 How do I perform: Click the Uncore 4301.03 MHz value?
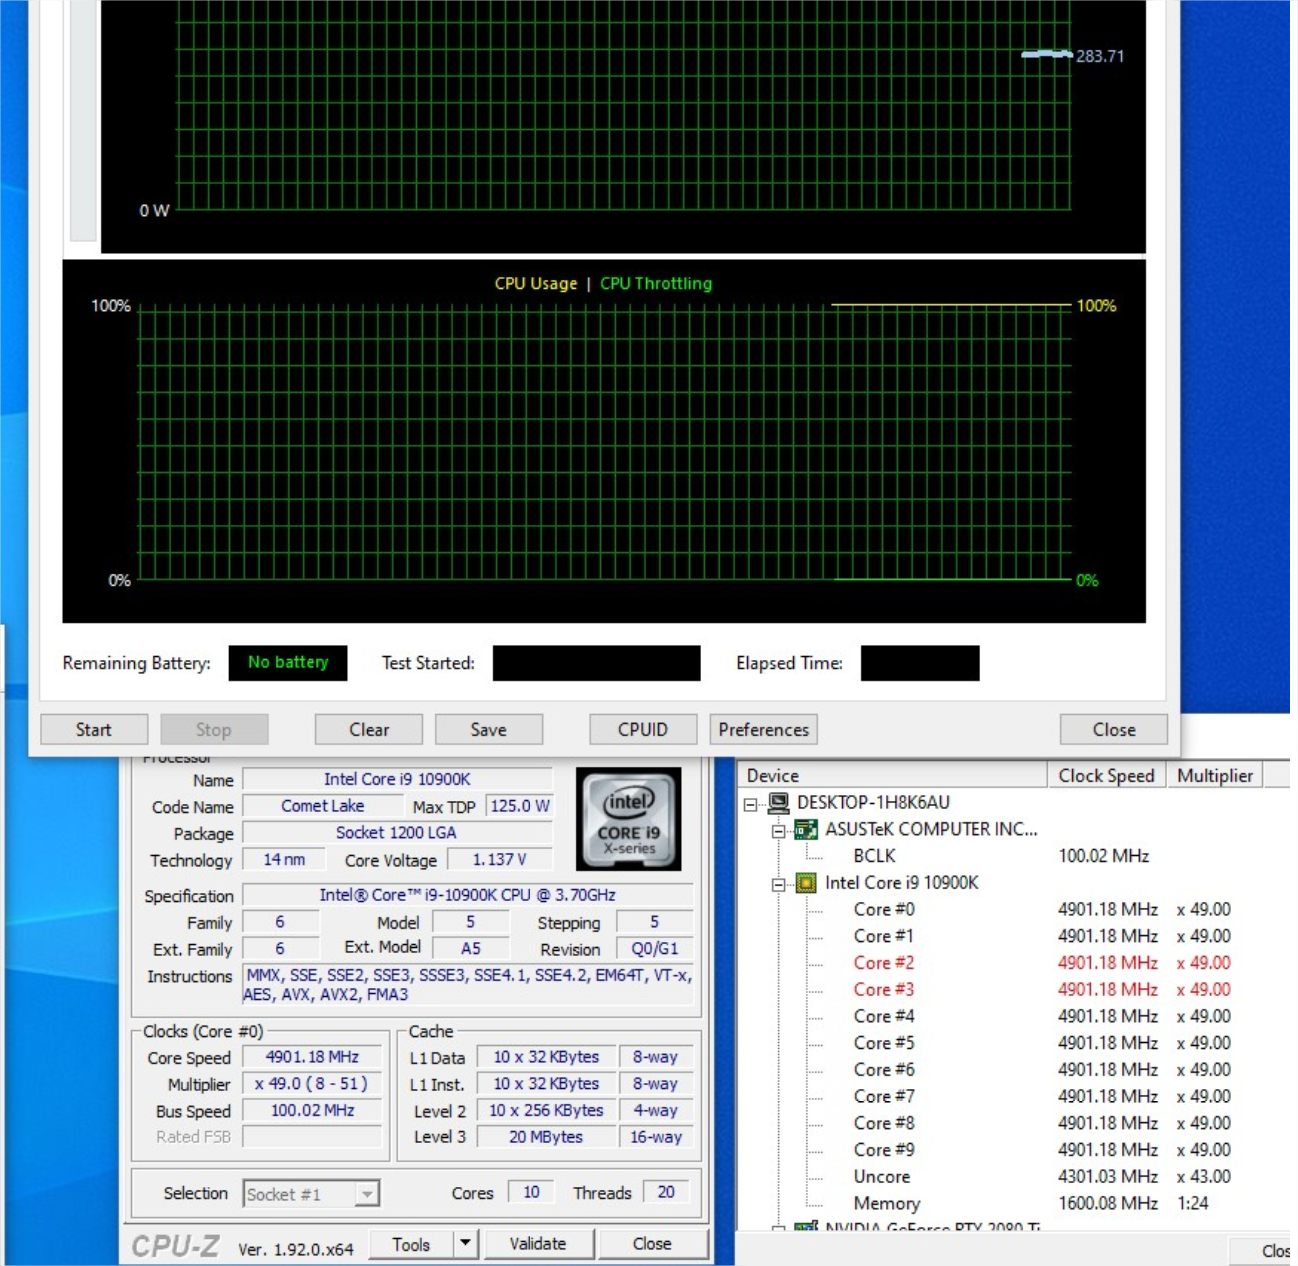click(x=1108, y=1177)
